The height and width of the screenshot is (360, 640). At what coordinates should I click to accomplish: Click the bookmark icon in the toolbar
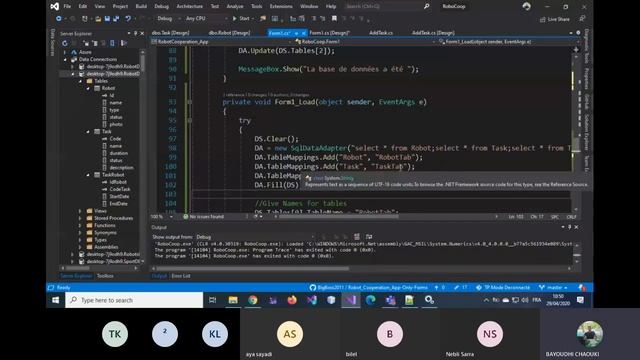tap(334, 18)
